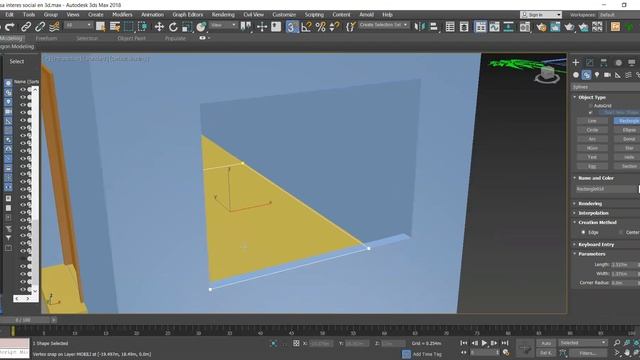The width and height of the screenshot is (640, 360).
Task: Open Splines category dropdown in Create panel
Action: (x=605, y=87)
